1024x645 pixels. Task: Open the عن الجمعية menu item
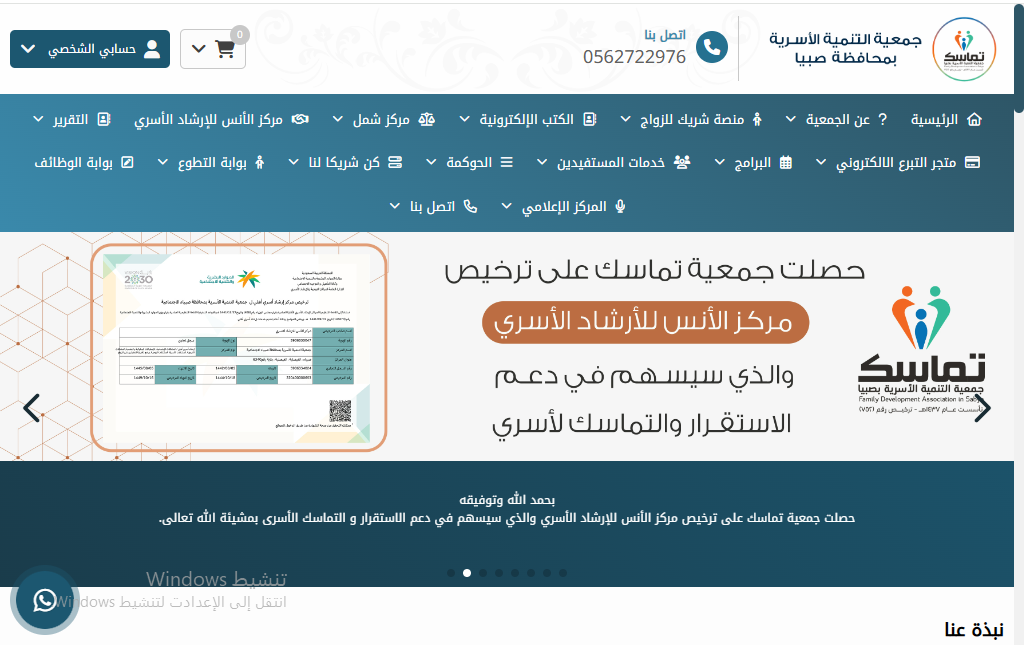point(838,119)
